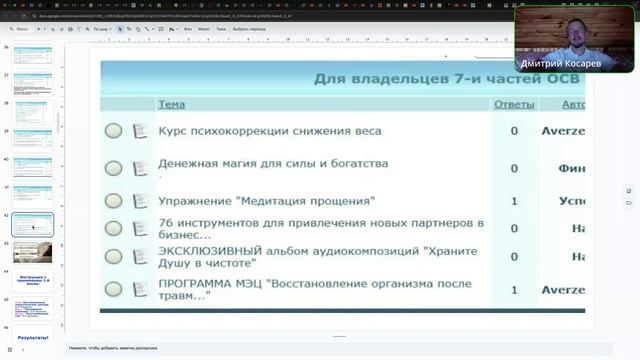This screenshot has width=640, height=360.
Task: Select slide 45 thumbnail
Action: (33, 309)
